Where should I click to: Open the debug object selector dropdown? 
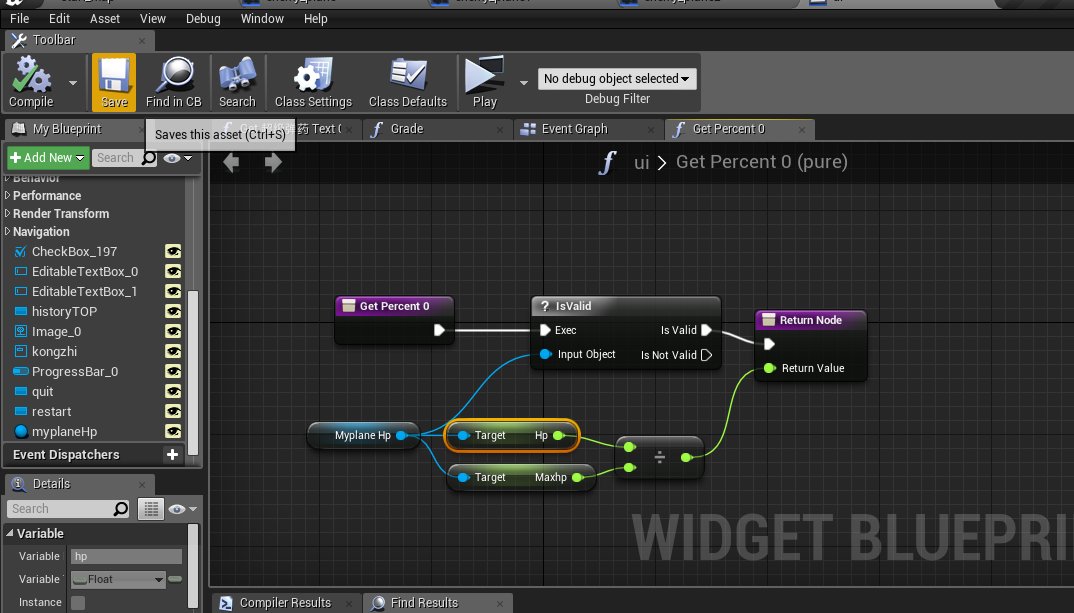point(617,79)
